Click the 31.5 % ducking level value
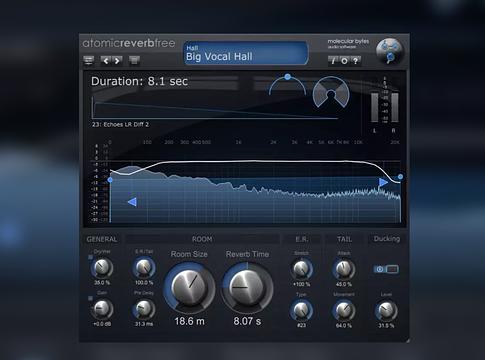485x360 pixels. [386, 326]
